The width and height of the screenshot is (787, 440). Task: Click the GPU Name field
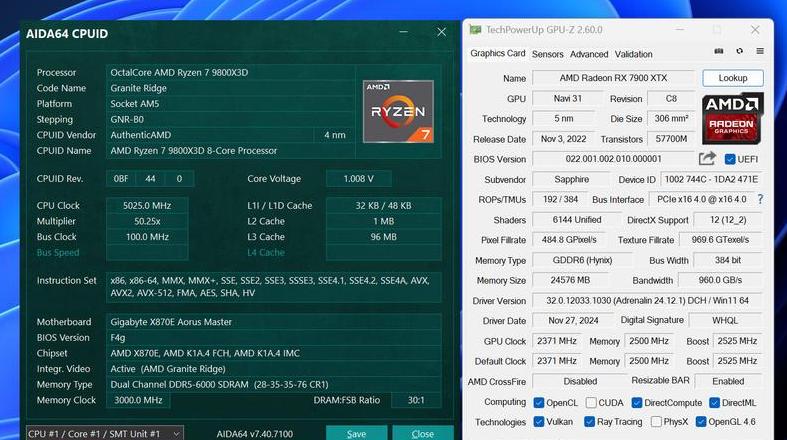(x=613, y=78)
